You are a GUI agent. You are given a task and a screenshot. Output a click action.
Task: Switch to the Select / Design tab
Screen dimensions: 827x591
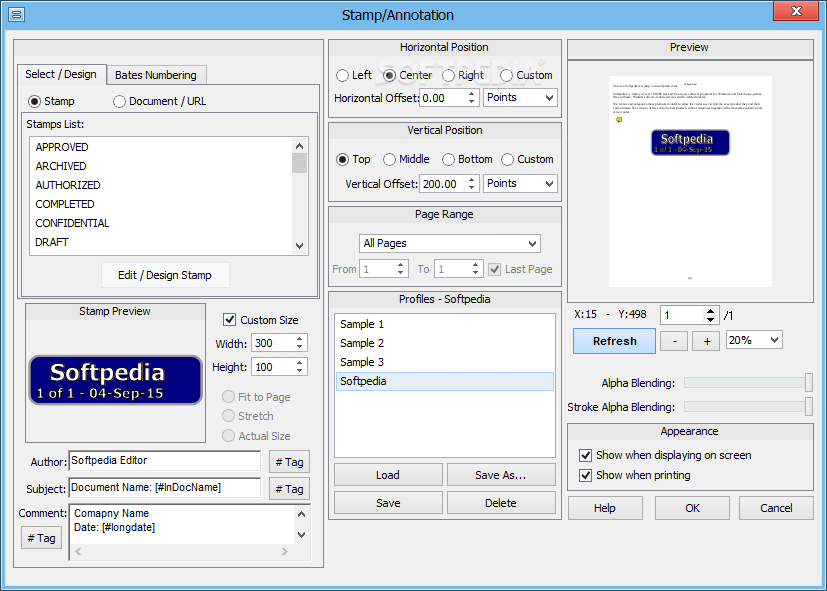[x=61, y=74]
